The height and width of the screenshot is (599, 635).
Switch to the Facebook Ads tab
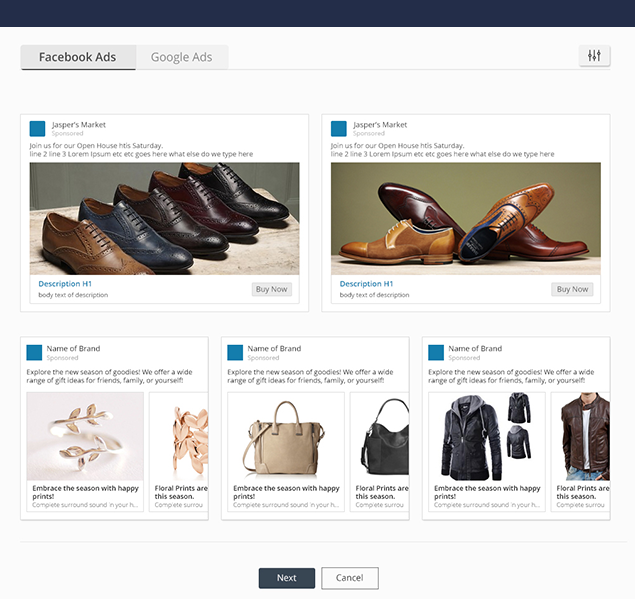point(78,57)
